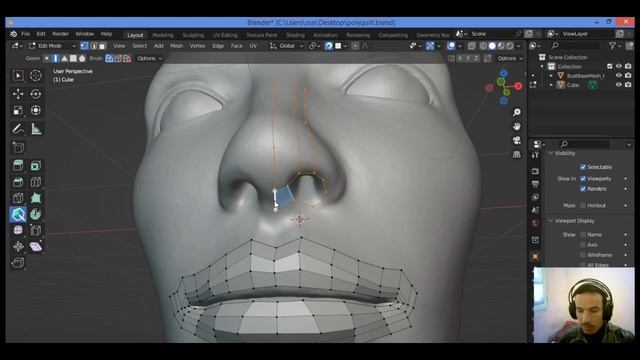Image resolution: width=640 pixels, height=360 pixels.
Task: Hide BustBaseMesh via its eye icon
Action: point(619,76)
